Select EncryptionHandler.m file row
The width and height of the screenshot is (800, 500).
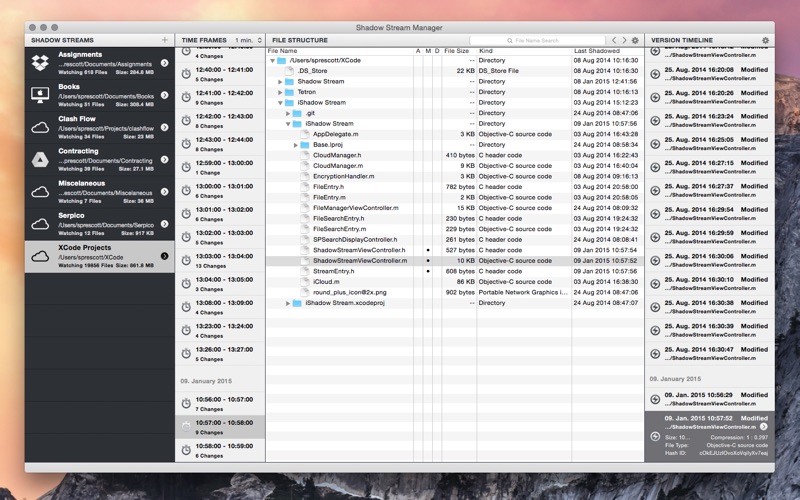(455, 177)
